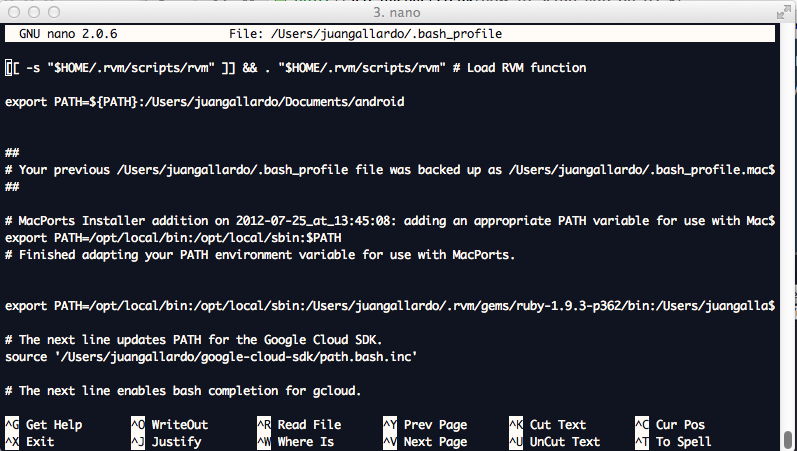This screenshot has width=797, height=451.
Task: Click the ^G Get Help shortcut
Action: click(x=44, y=425)
